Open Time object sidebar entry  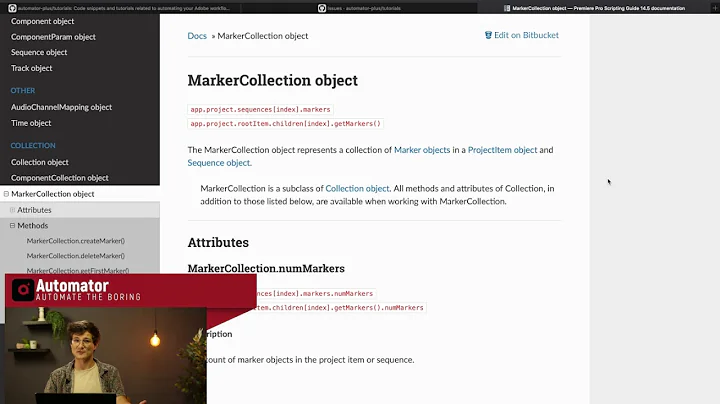pos(31,123)
